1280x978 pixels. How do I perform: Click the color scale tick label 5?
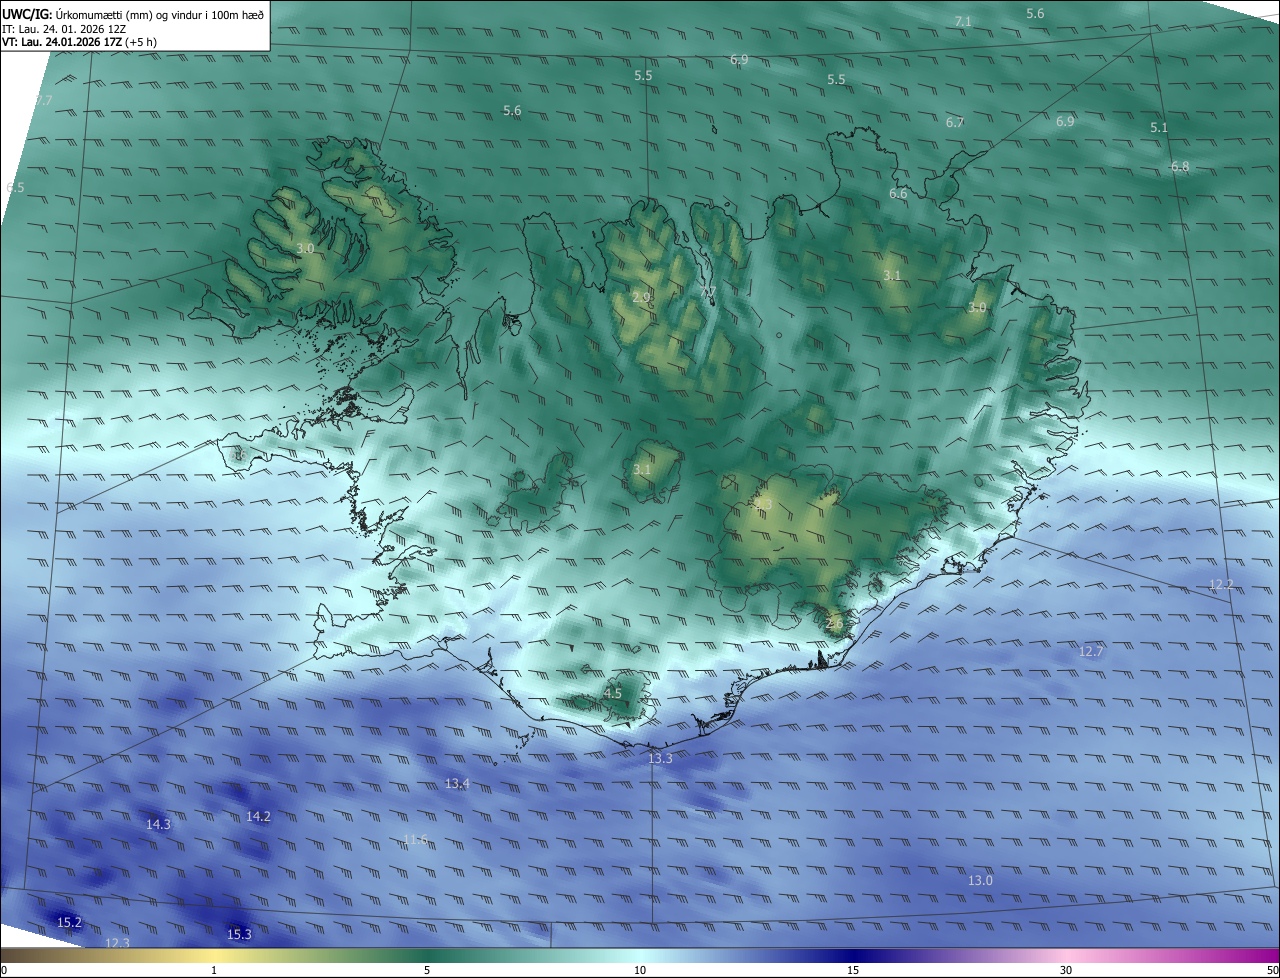(x=427, y=971)
